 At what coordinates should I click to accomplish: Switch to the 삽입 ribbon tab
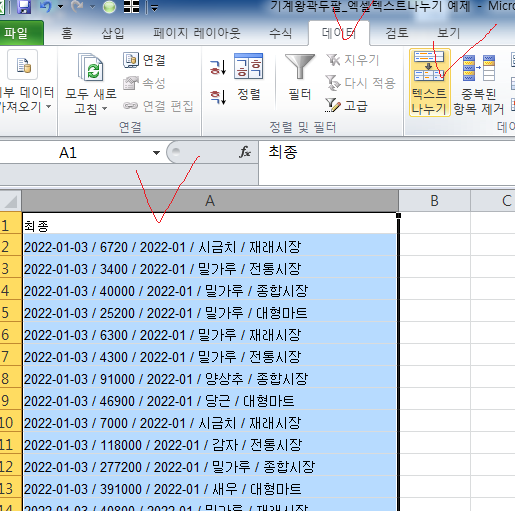pyautogui.click(x=113, y=33)
